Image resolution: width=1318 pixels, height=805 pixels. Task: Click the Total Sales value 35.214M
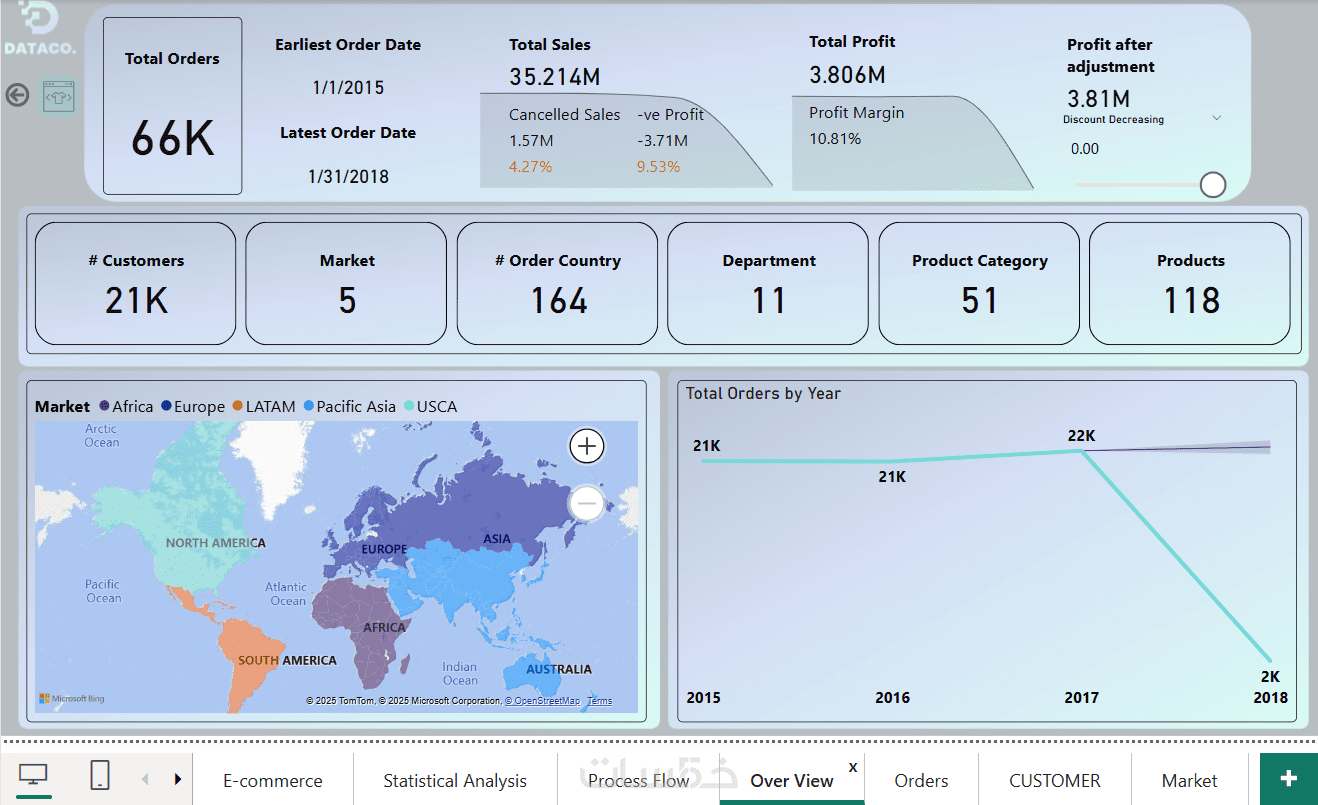(x=555, y=77)
